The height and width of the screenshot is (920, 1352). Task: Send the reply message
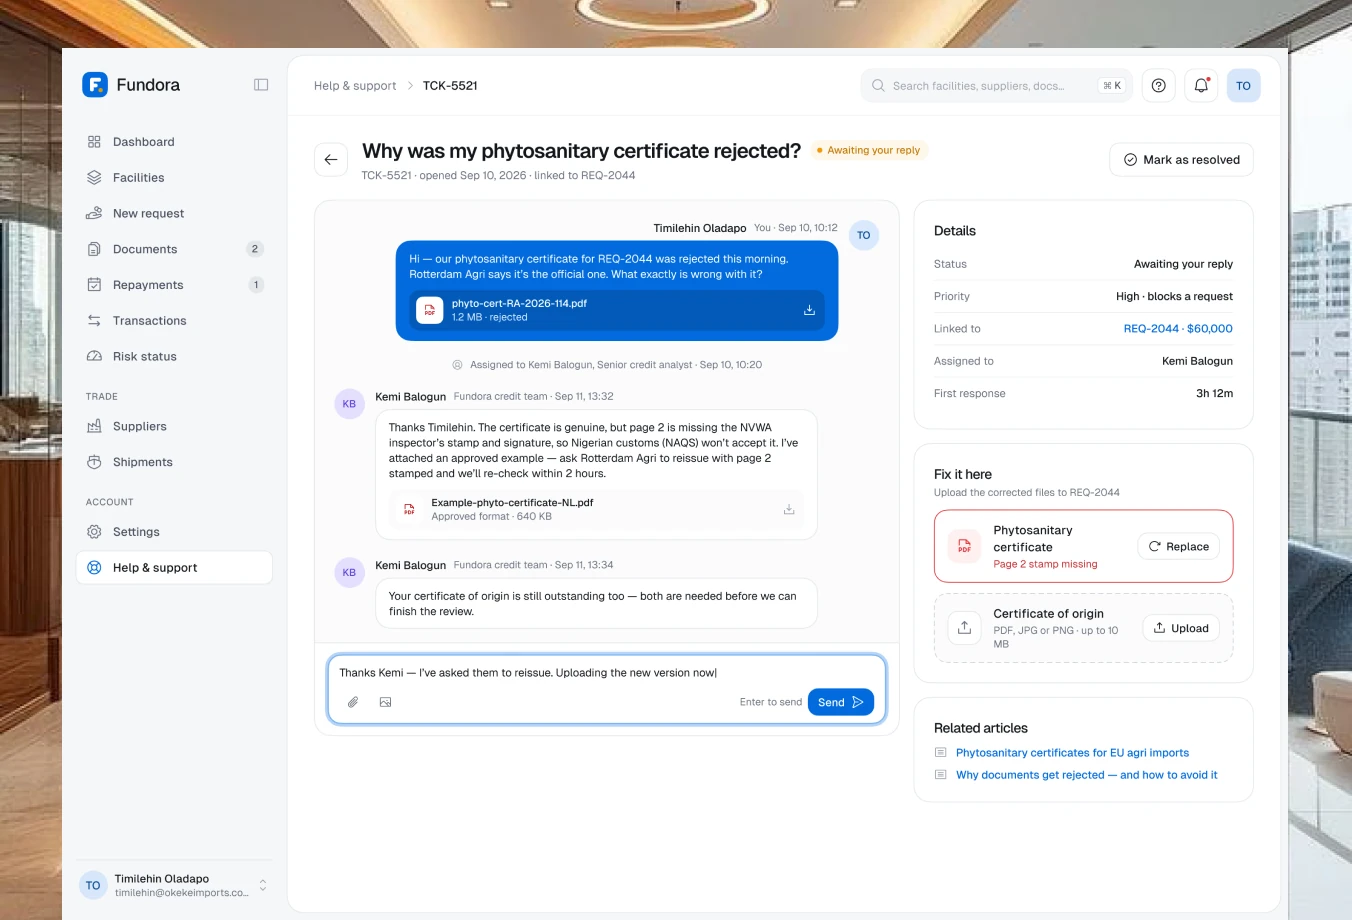(840, 702)
